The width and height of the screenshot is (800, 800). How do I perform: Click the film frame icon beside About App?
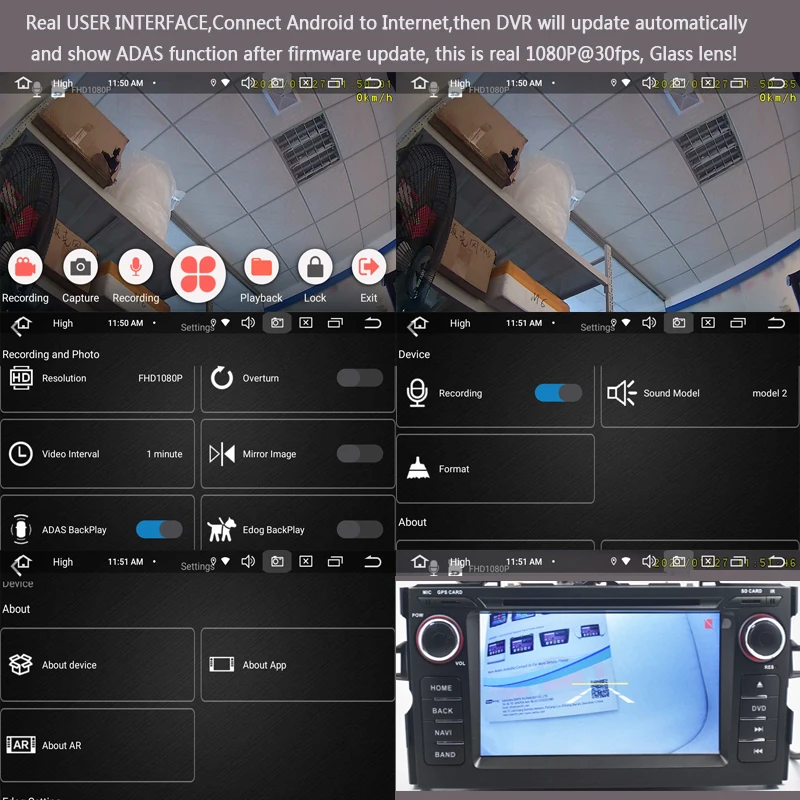coord(221,664)
